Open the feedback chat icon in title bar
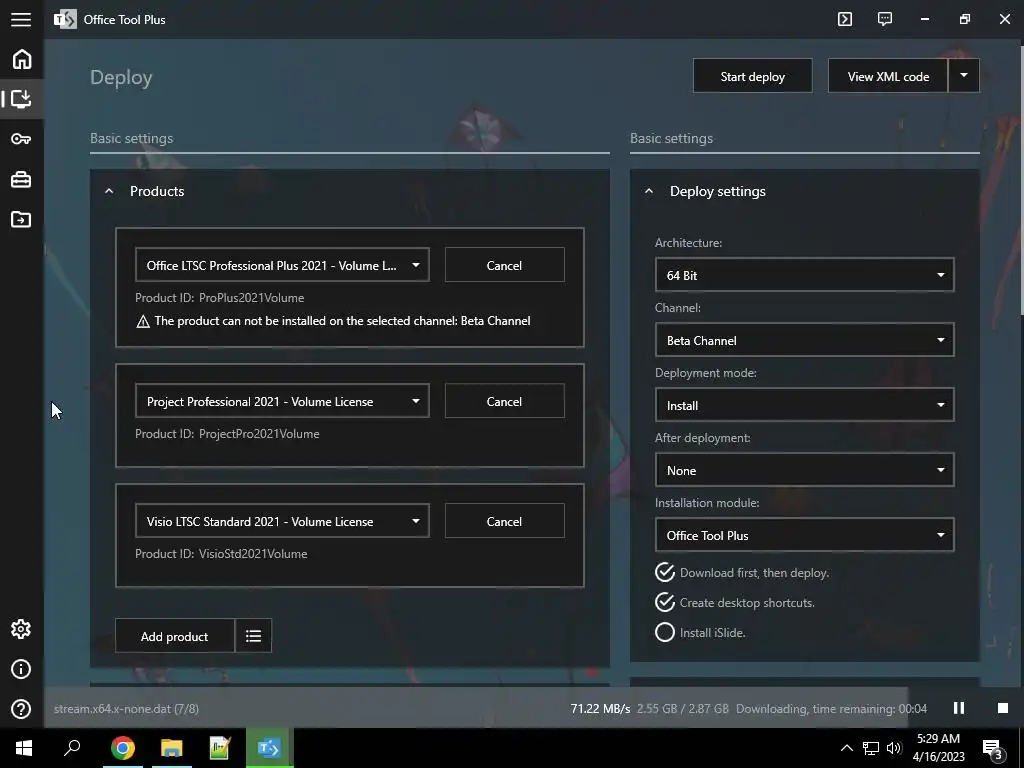The height and width of the screenshot is (768, 1024). [x=885, y=19]
